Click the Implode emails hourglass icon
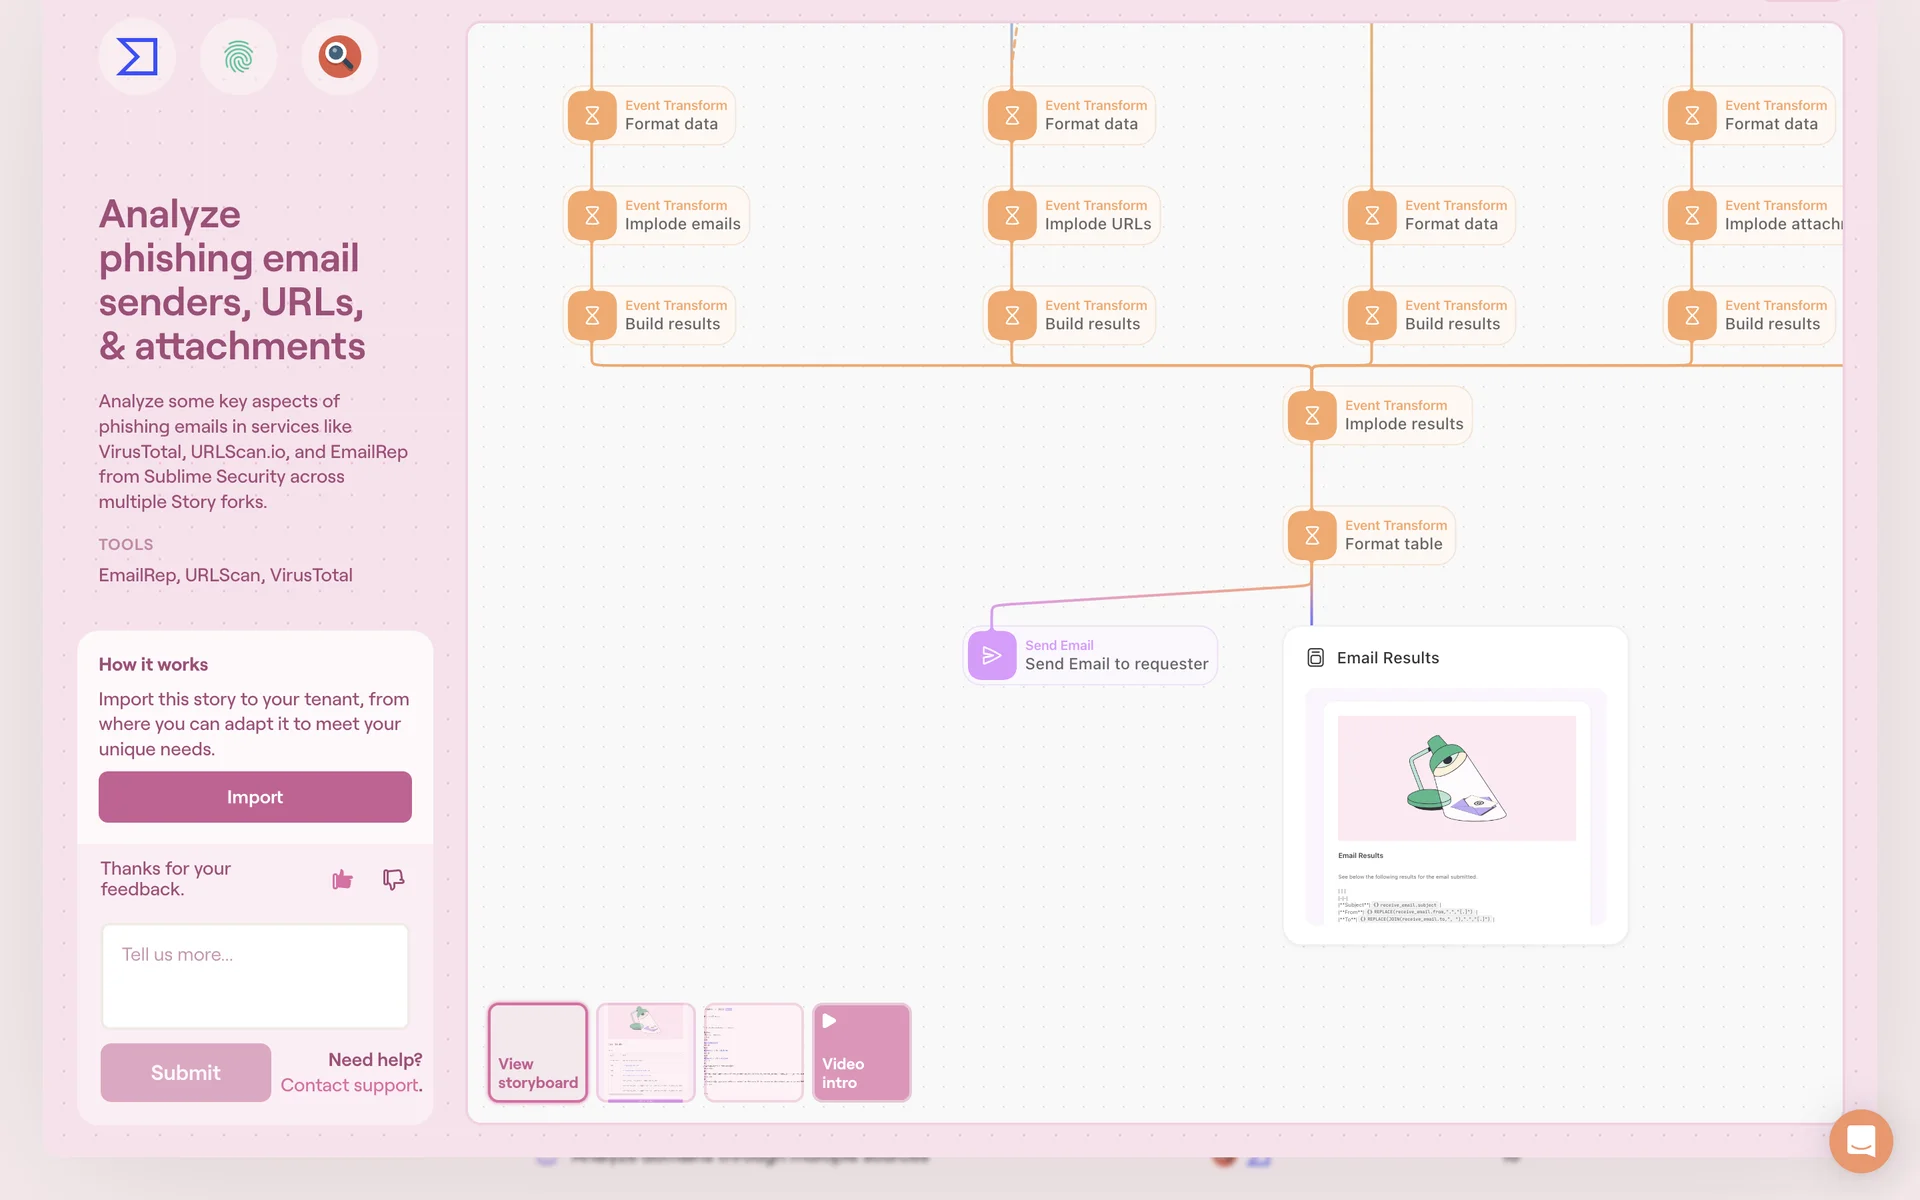This screenshot has width=1920, height=1200. [592, 215]
